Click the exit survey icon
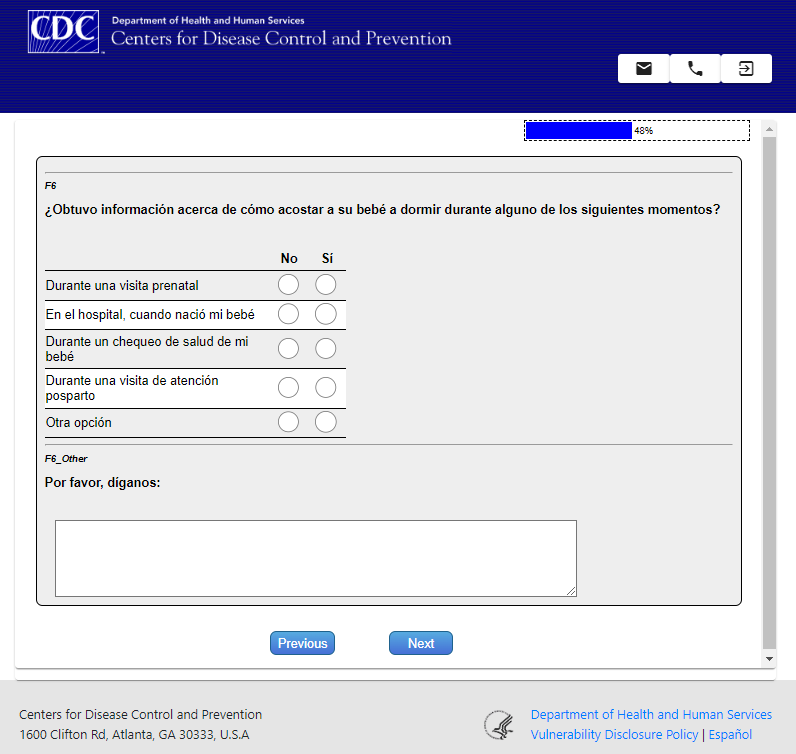The height and width of the screenshot is (754, 796). click(x=746, y=69)
